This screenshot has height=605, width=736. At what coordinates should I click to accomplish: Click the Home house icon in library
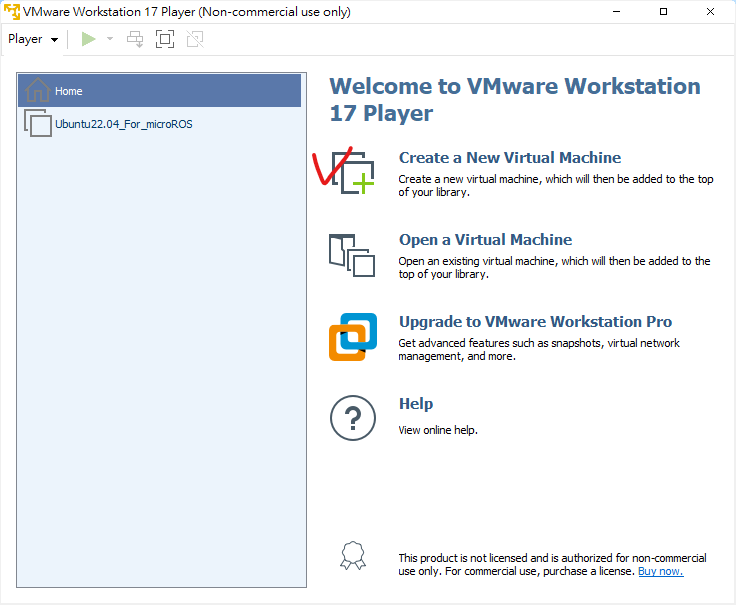point(38,90)
